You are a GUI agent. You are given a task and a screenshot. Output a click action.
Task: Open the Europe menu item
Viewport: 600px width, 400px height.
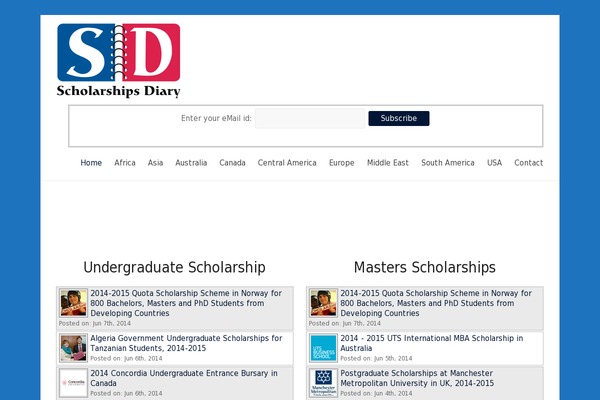pyautogui.click(x=342, y=163)
